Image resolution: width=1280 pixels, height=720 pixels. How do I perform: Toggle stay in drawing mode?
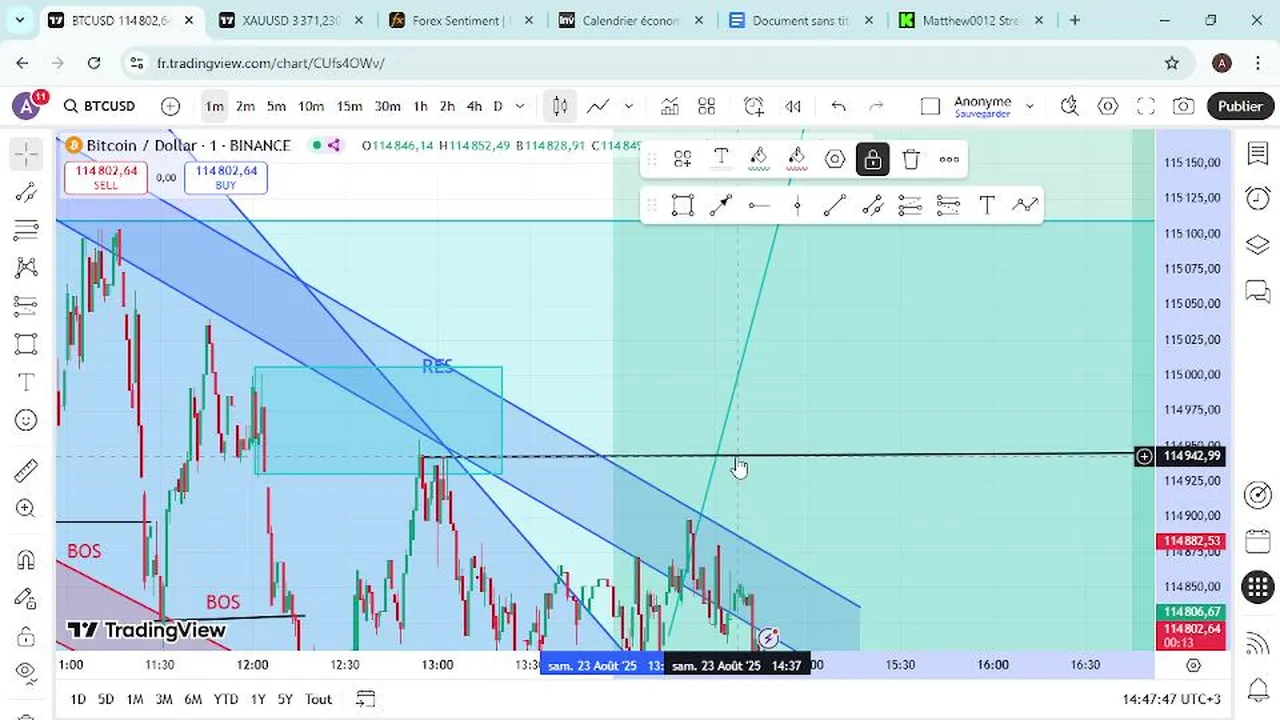point(26,598)
